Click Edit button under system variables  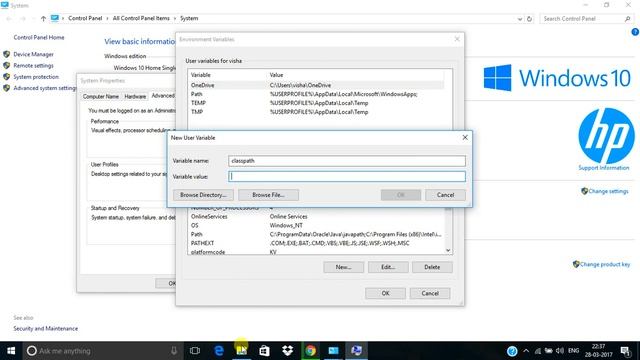[388, 267]
